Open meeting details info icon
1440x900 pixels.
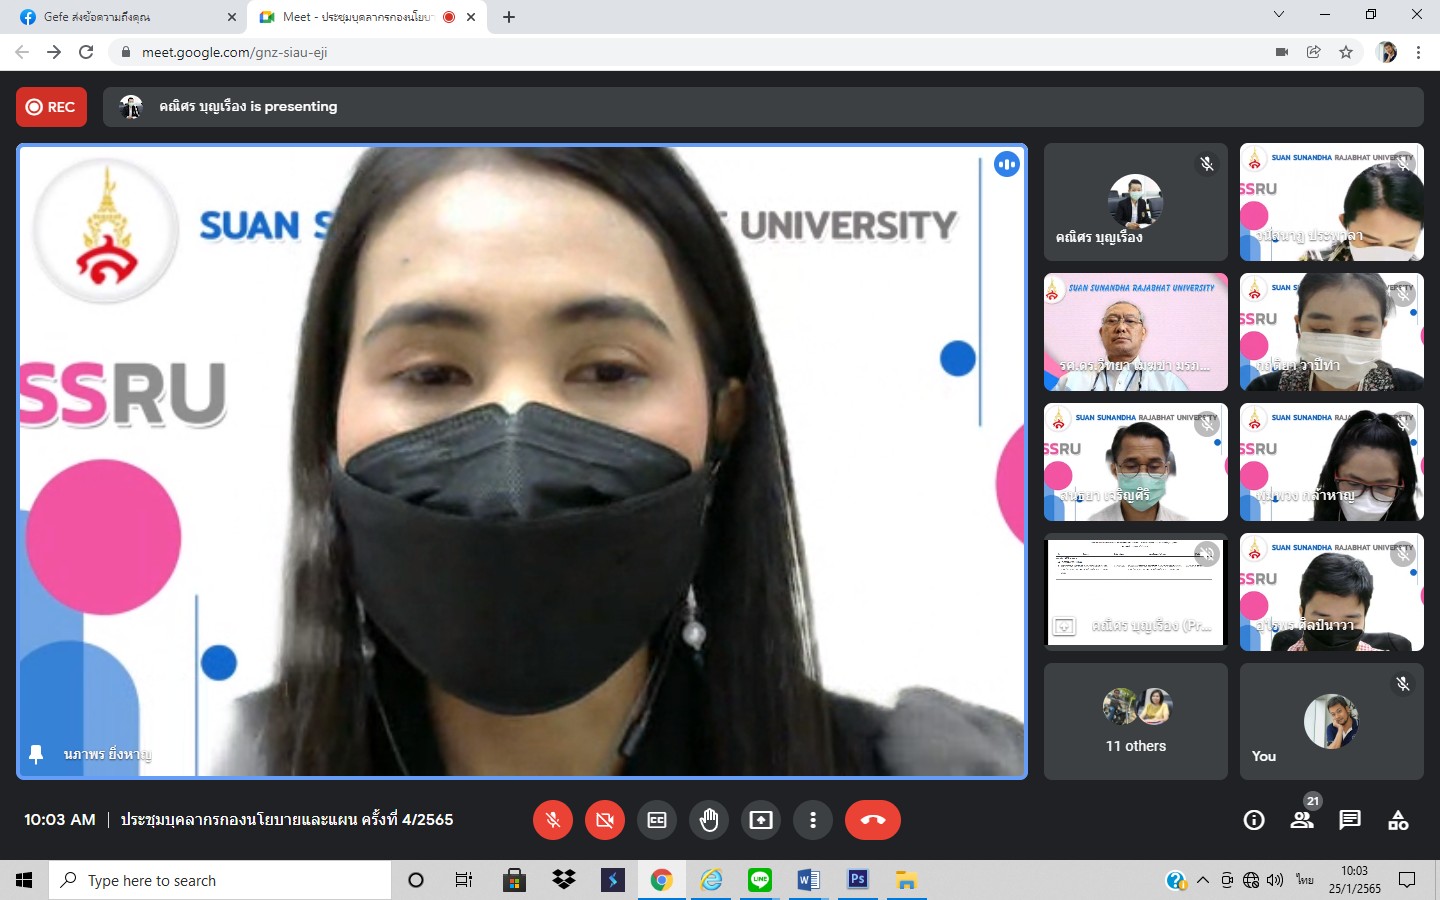1254,820
